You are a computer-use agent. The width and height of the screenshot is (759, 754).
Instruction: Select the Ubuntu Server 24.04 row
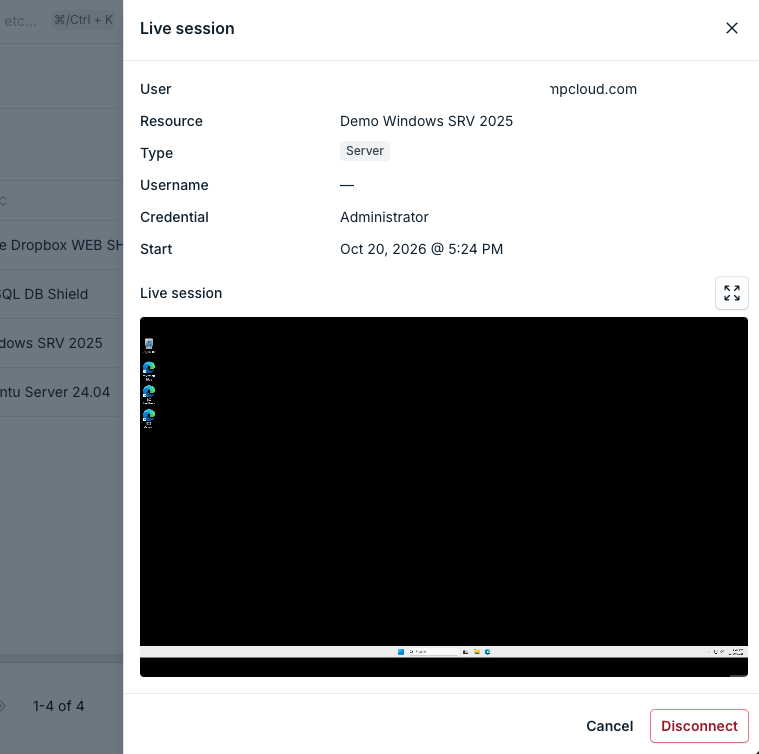(x=61, y=392)
